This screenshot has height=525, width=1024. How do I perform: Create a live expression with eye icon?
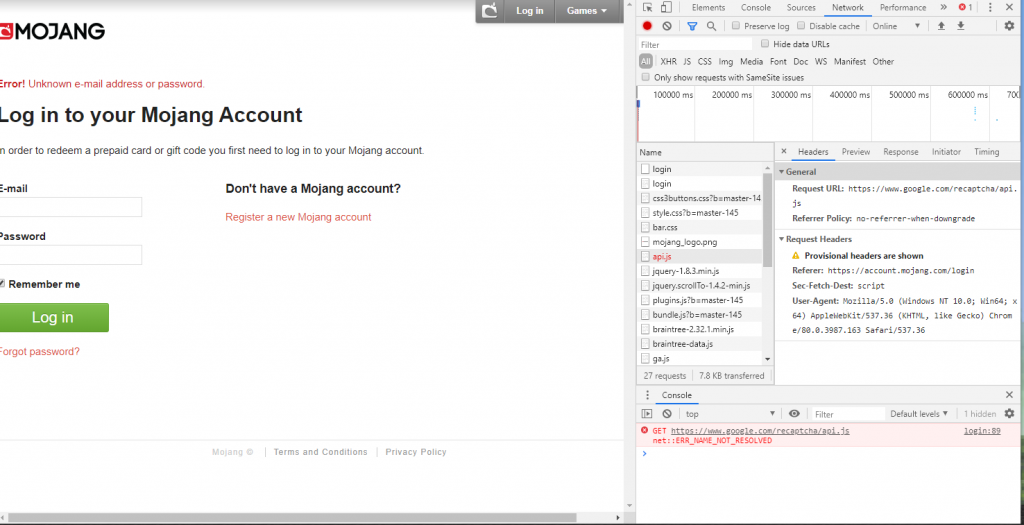[x=794, y=414]
